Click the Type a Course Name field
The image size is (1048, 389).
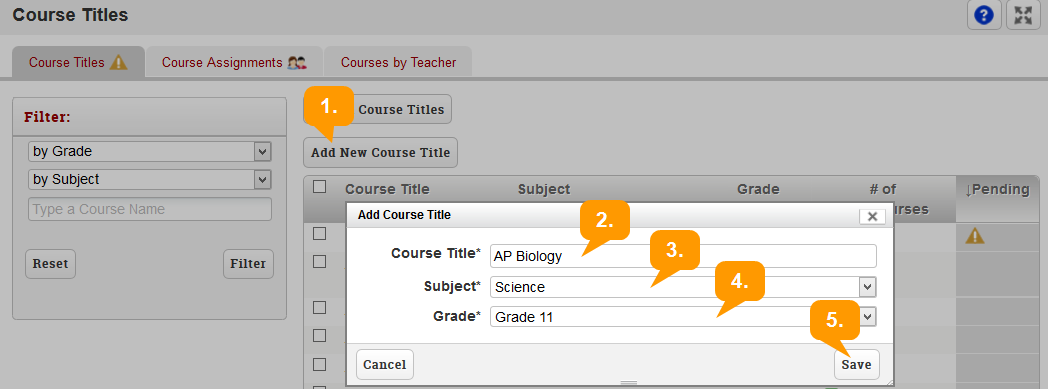click(150, 209)
